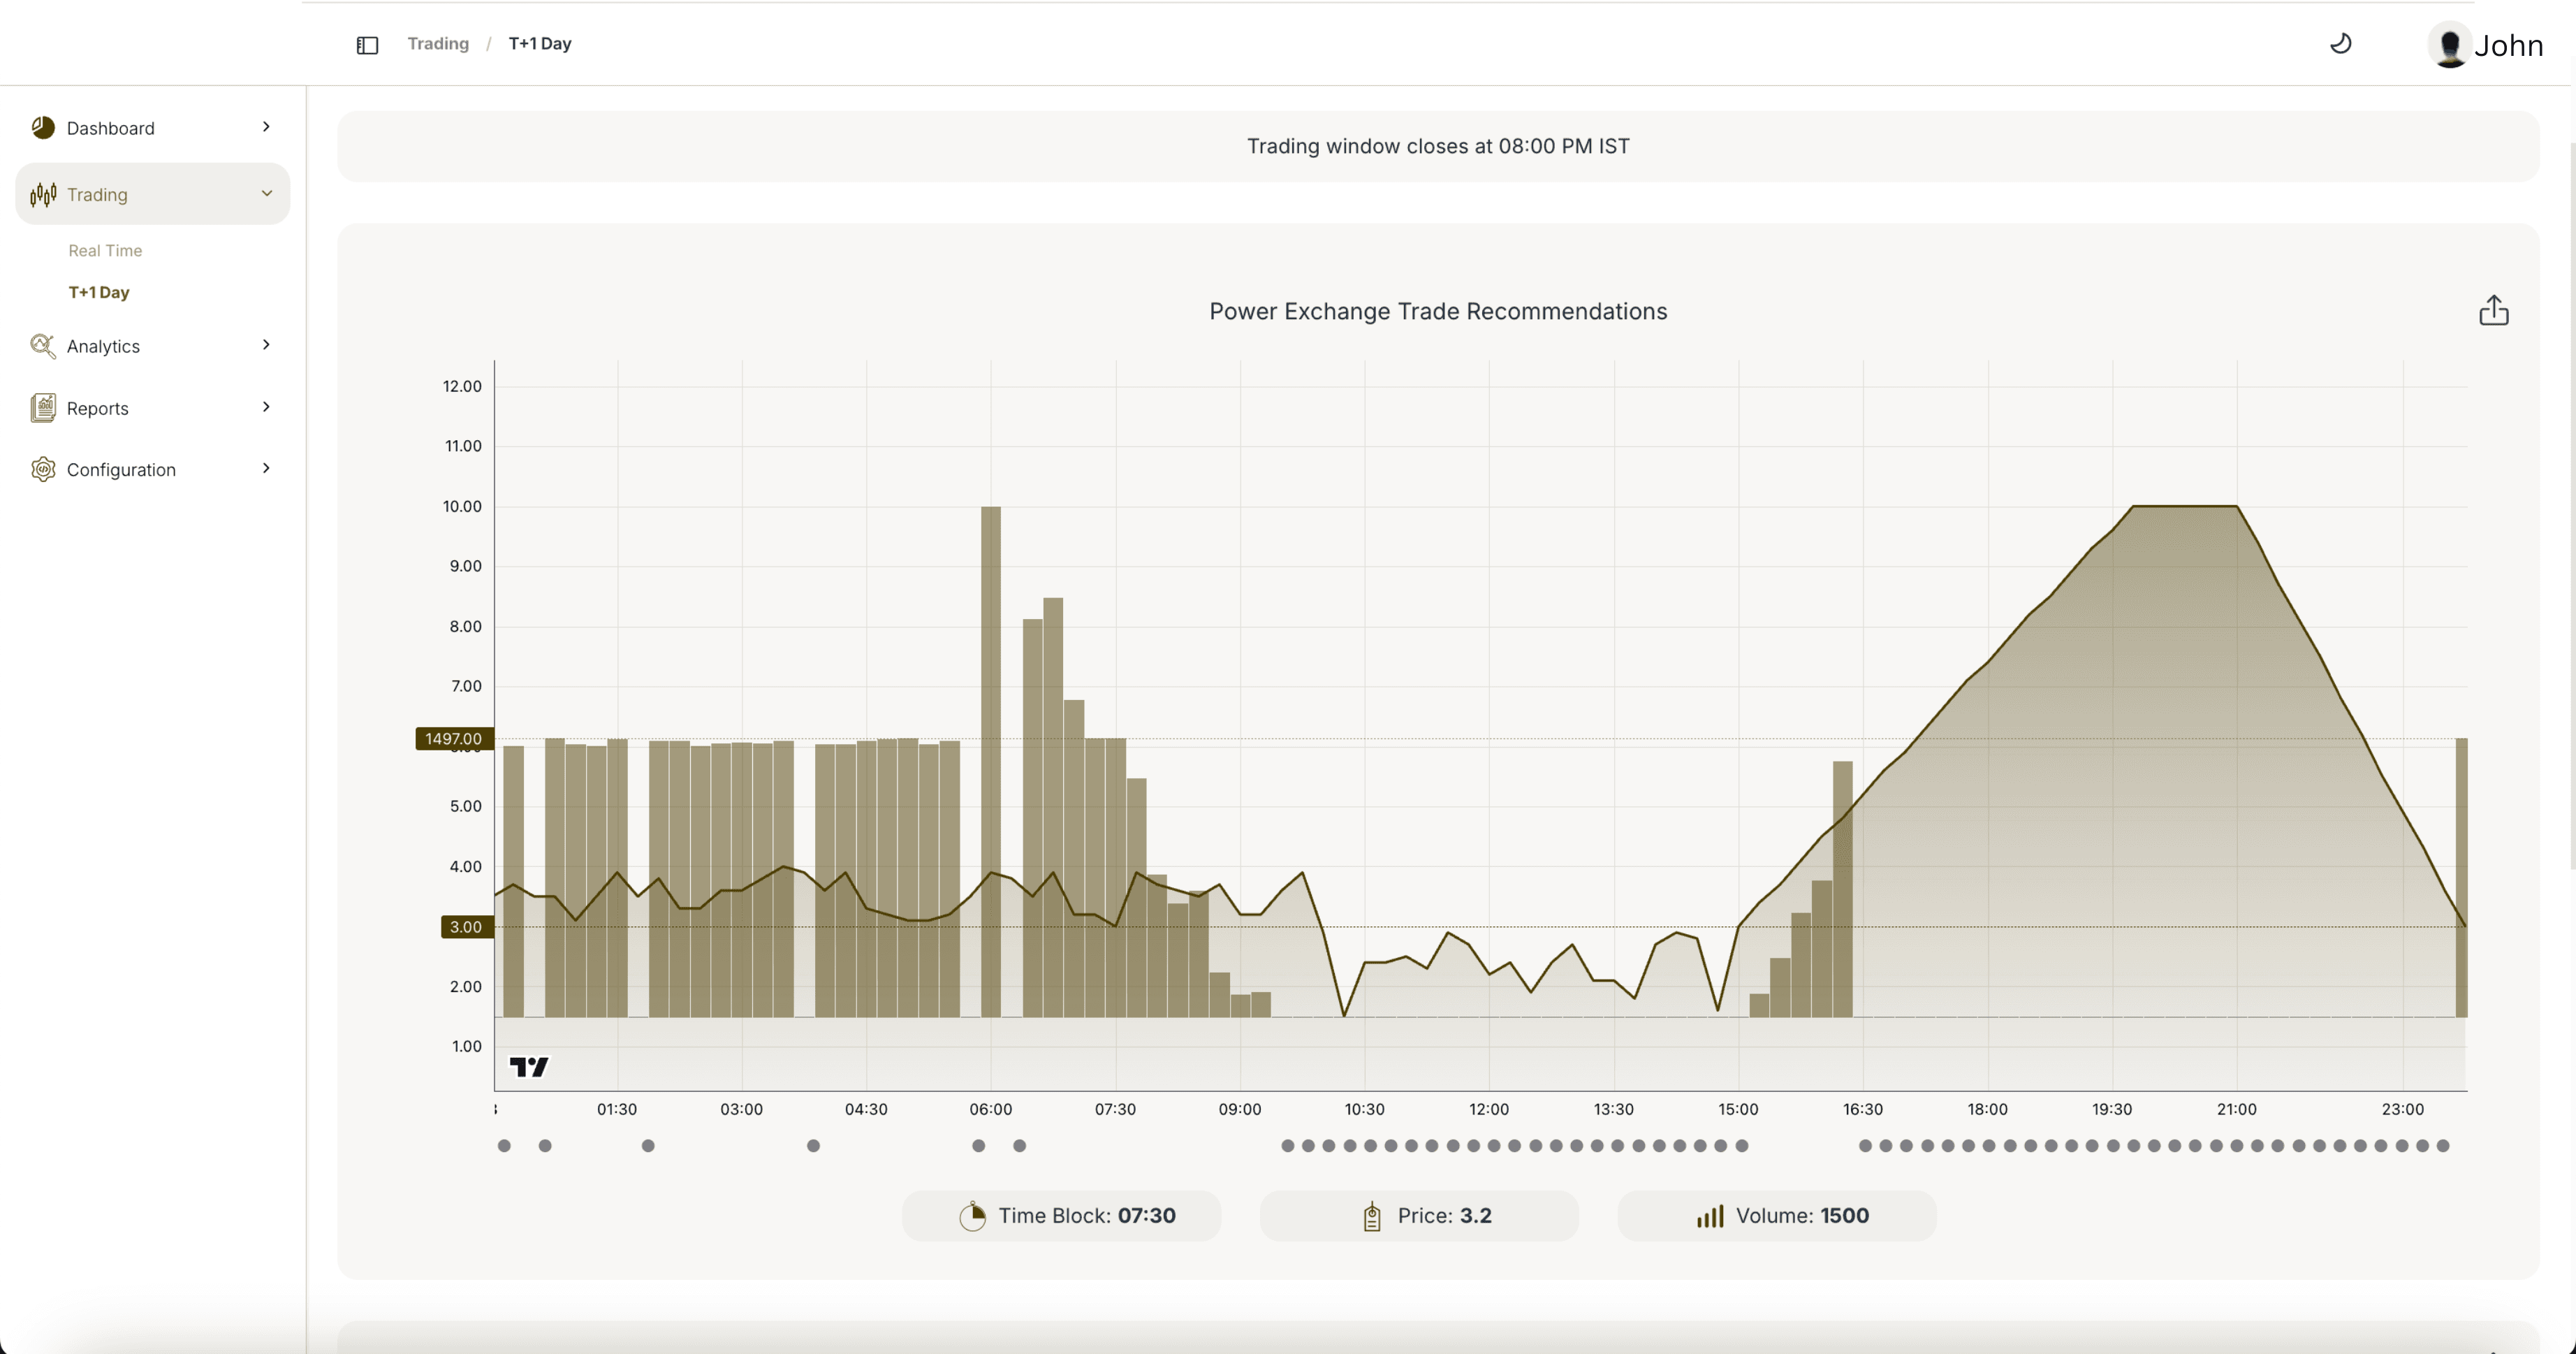The height and width of the screenshot is (1354, 2576).
Task: Click John's profile avatar
Action: point(2449,45)
